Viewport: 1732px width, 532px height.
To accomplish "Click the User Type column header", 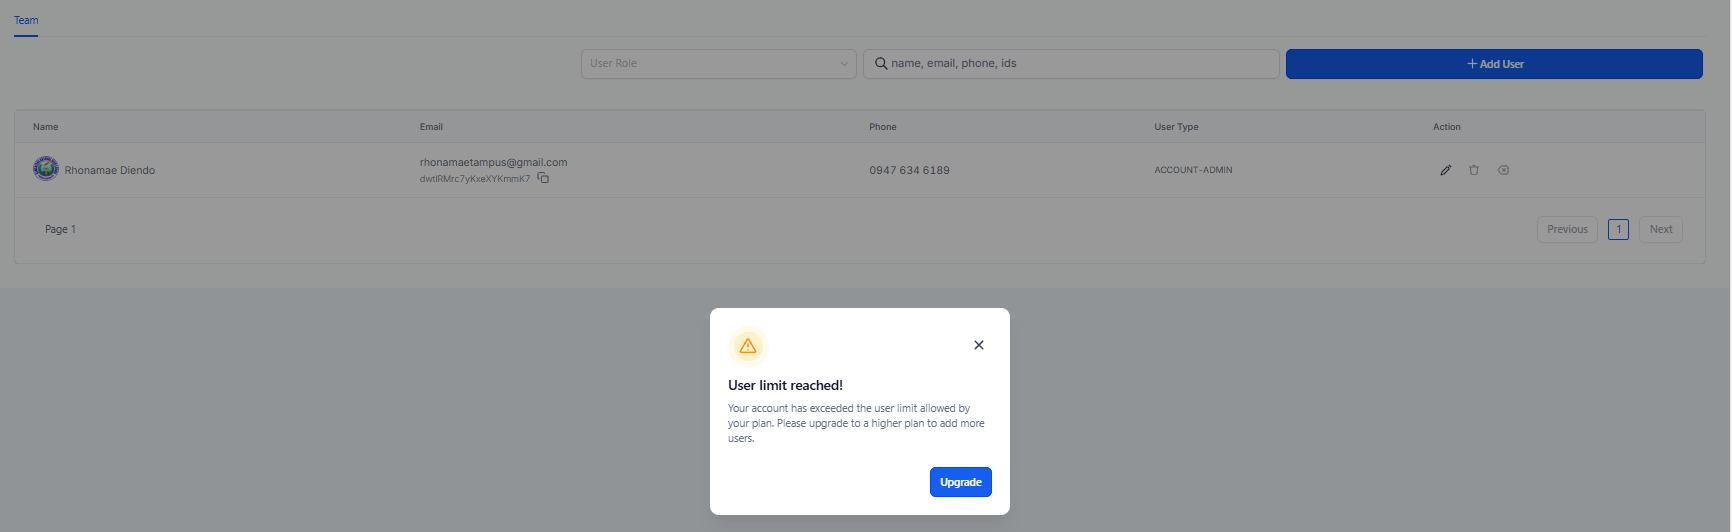I will coord(1176,127).
